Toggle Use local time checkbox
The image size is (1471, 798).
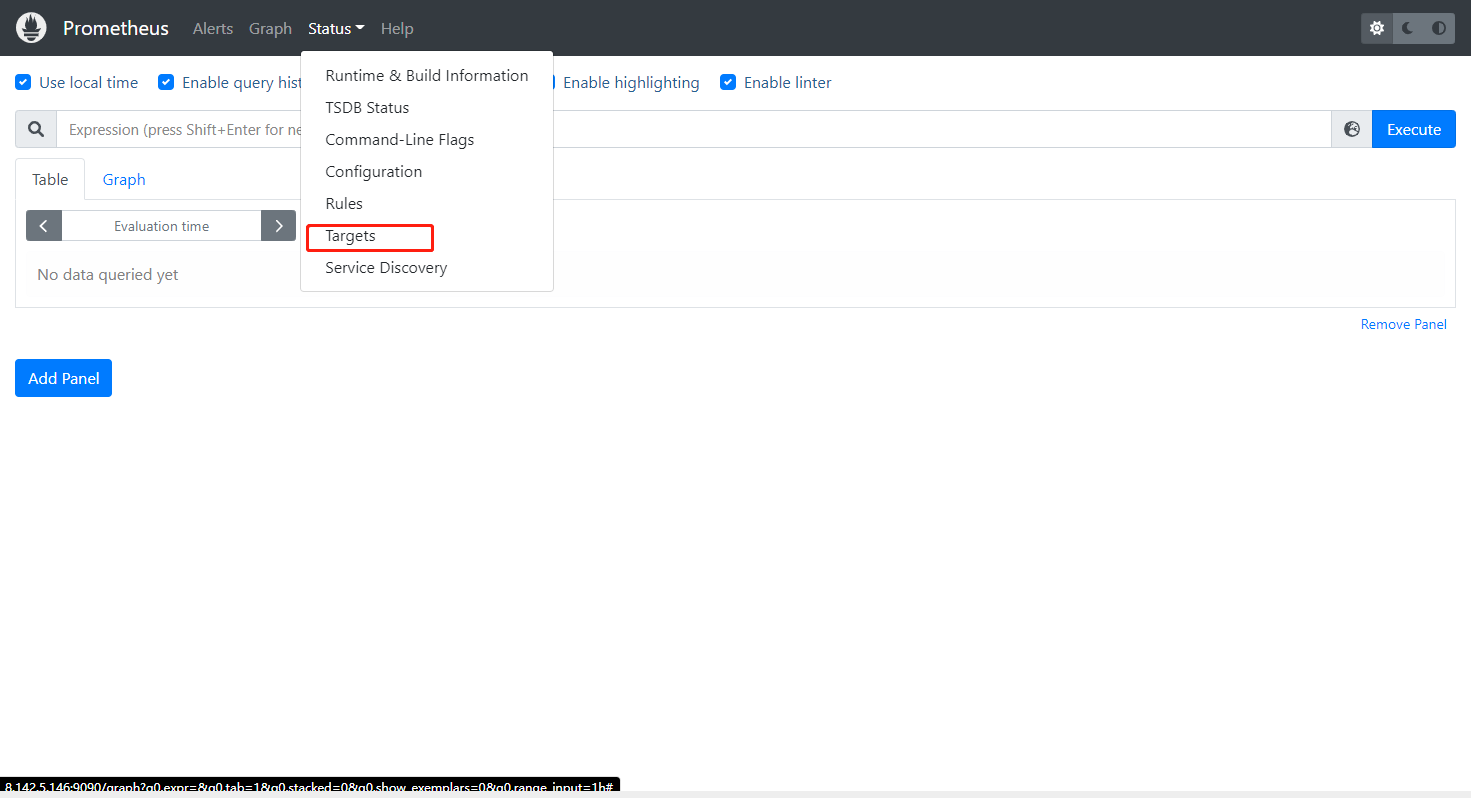(x=23, y=82)
